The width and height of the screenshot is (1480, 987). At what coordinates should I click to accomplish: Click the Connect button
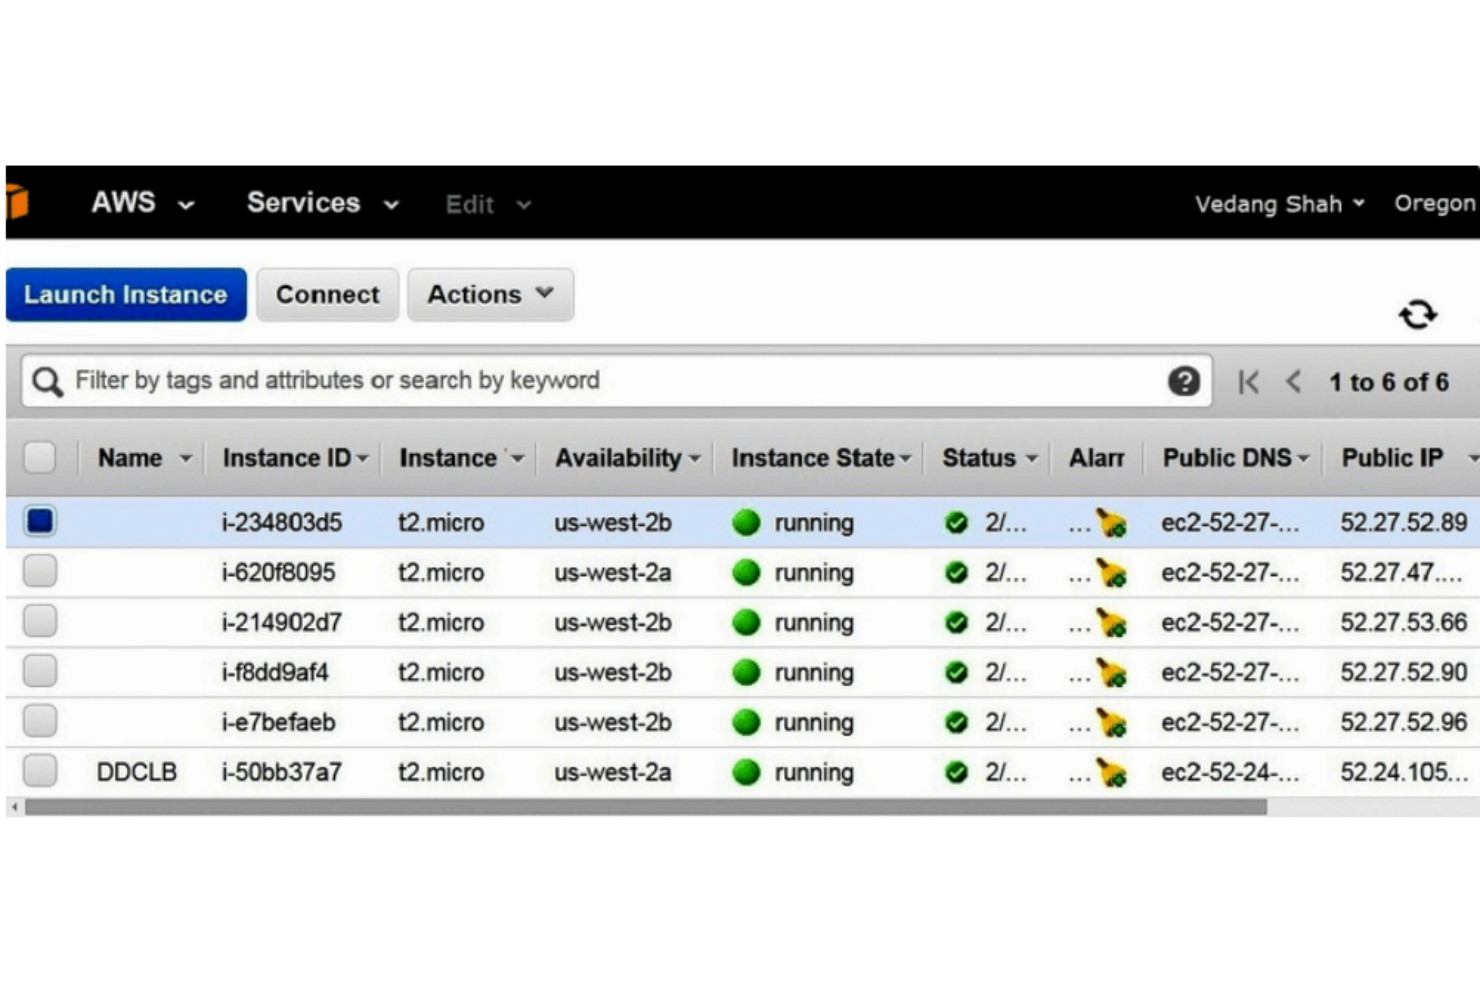(x=327, y=294)
